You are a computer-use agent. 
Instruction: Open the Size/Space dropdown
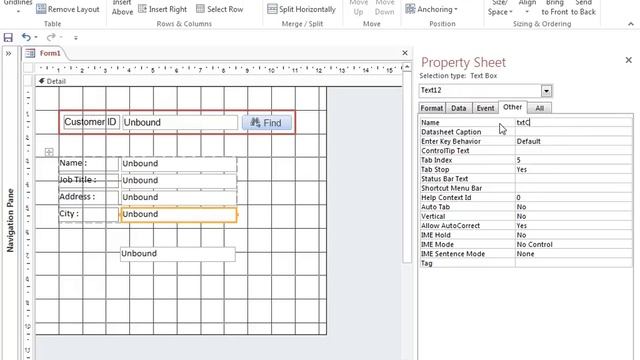tap(500, 8)
